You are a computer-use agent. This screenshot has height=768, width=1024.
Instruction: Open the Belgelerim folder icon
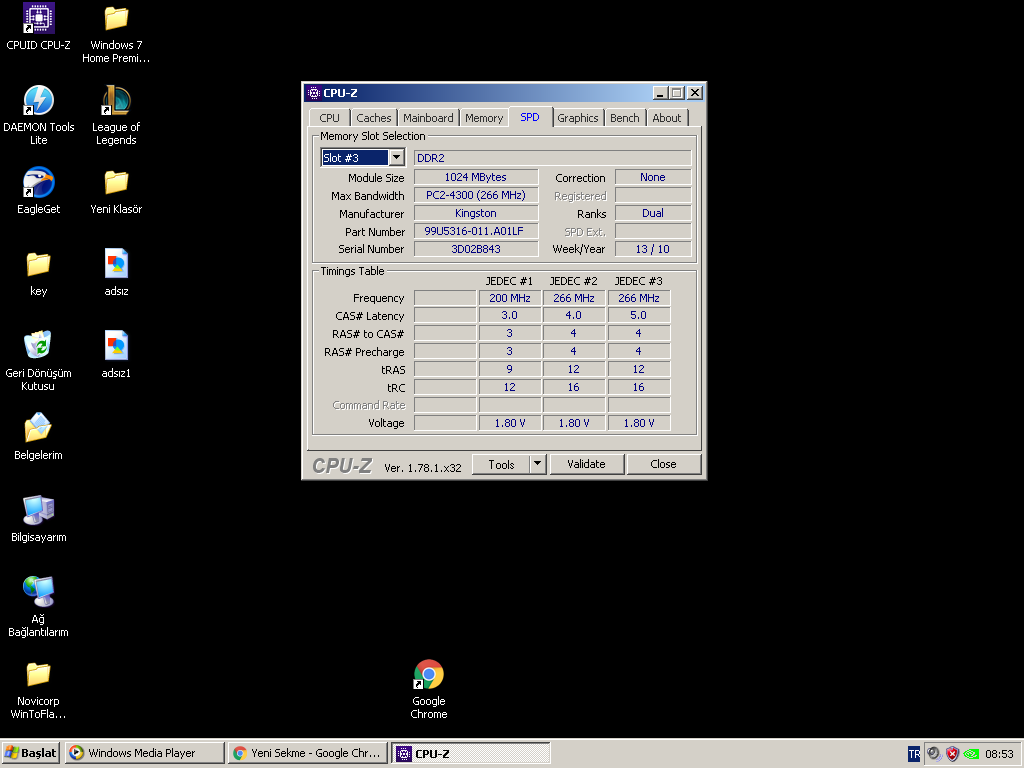38,428
